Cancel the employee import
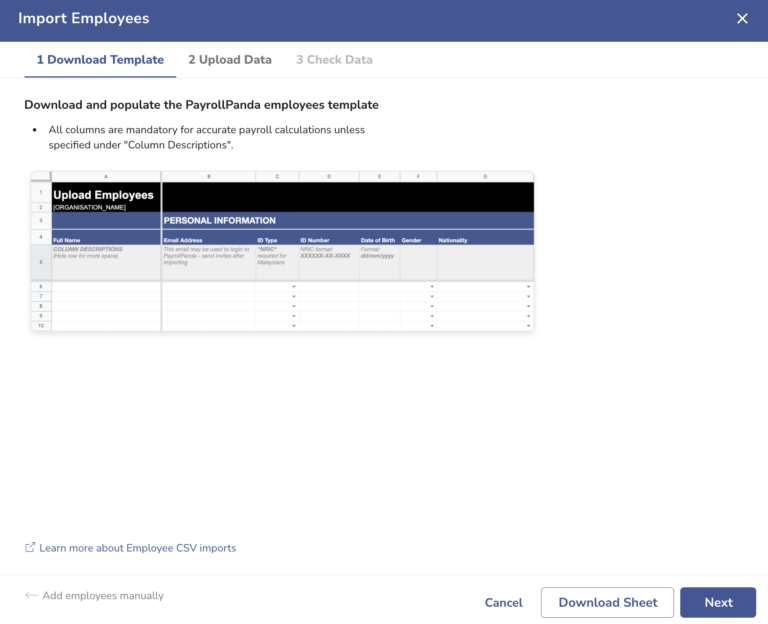Viewport: 768px width, 624px height. pyautogui.click(x=504, y=602)
